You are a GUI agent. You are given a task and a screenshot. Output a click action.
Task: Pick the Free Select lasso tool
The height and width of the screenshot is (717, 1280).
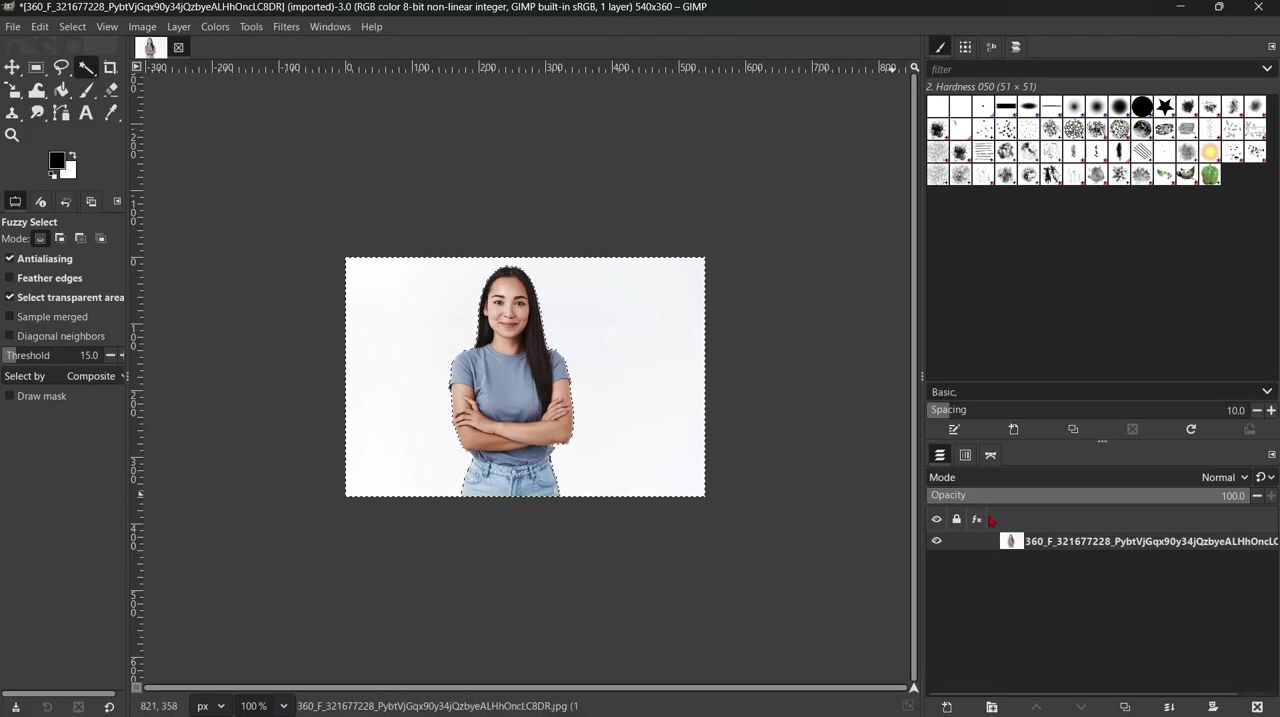(61, 68)
